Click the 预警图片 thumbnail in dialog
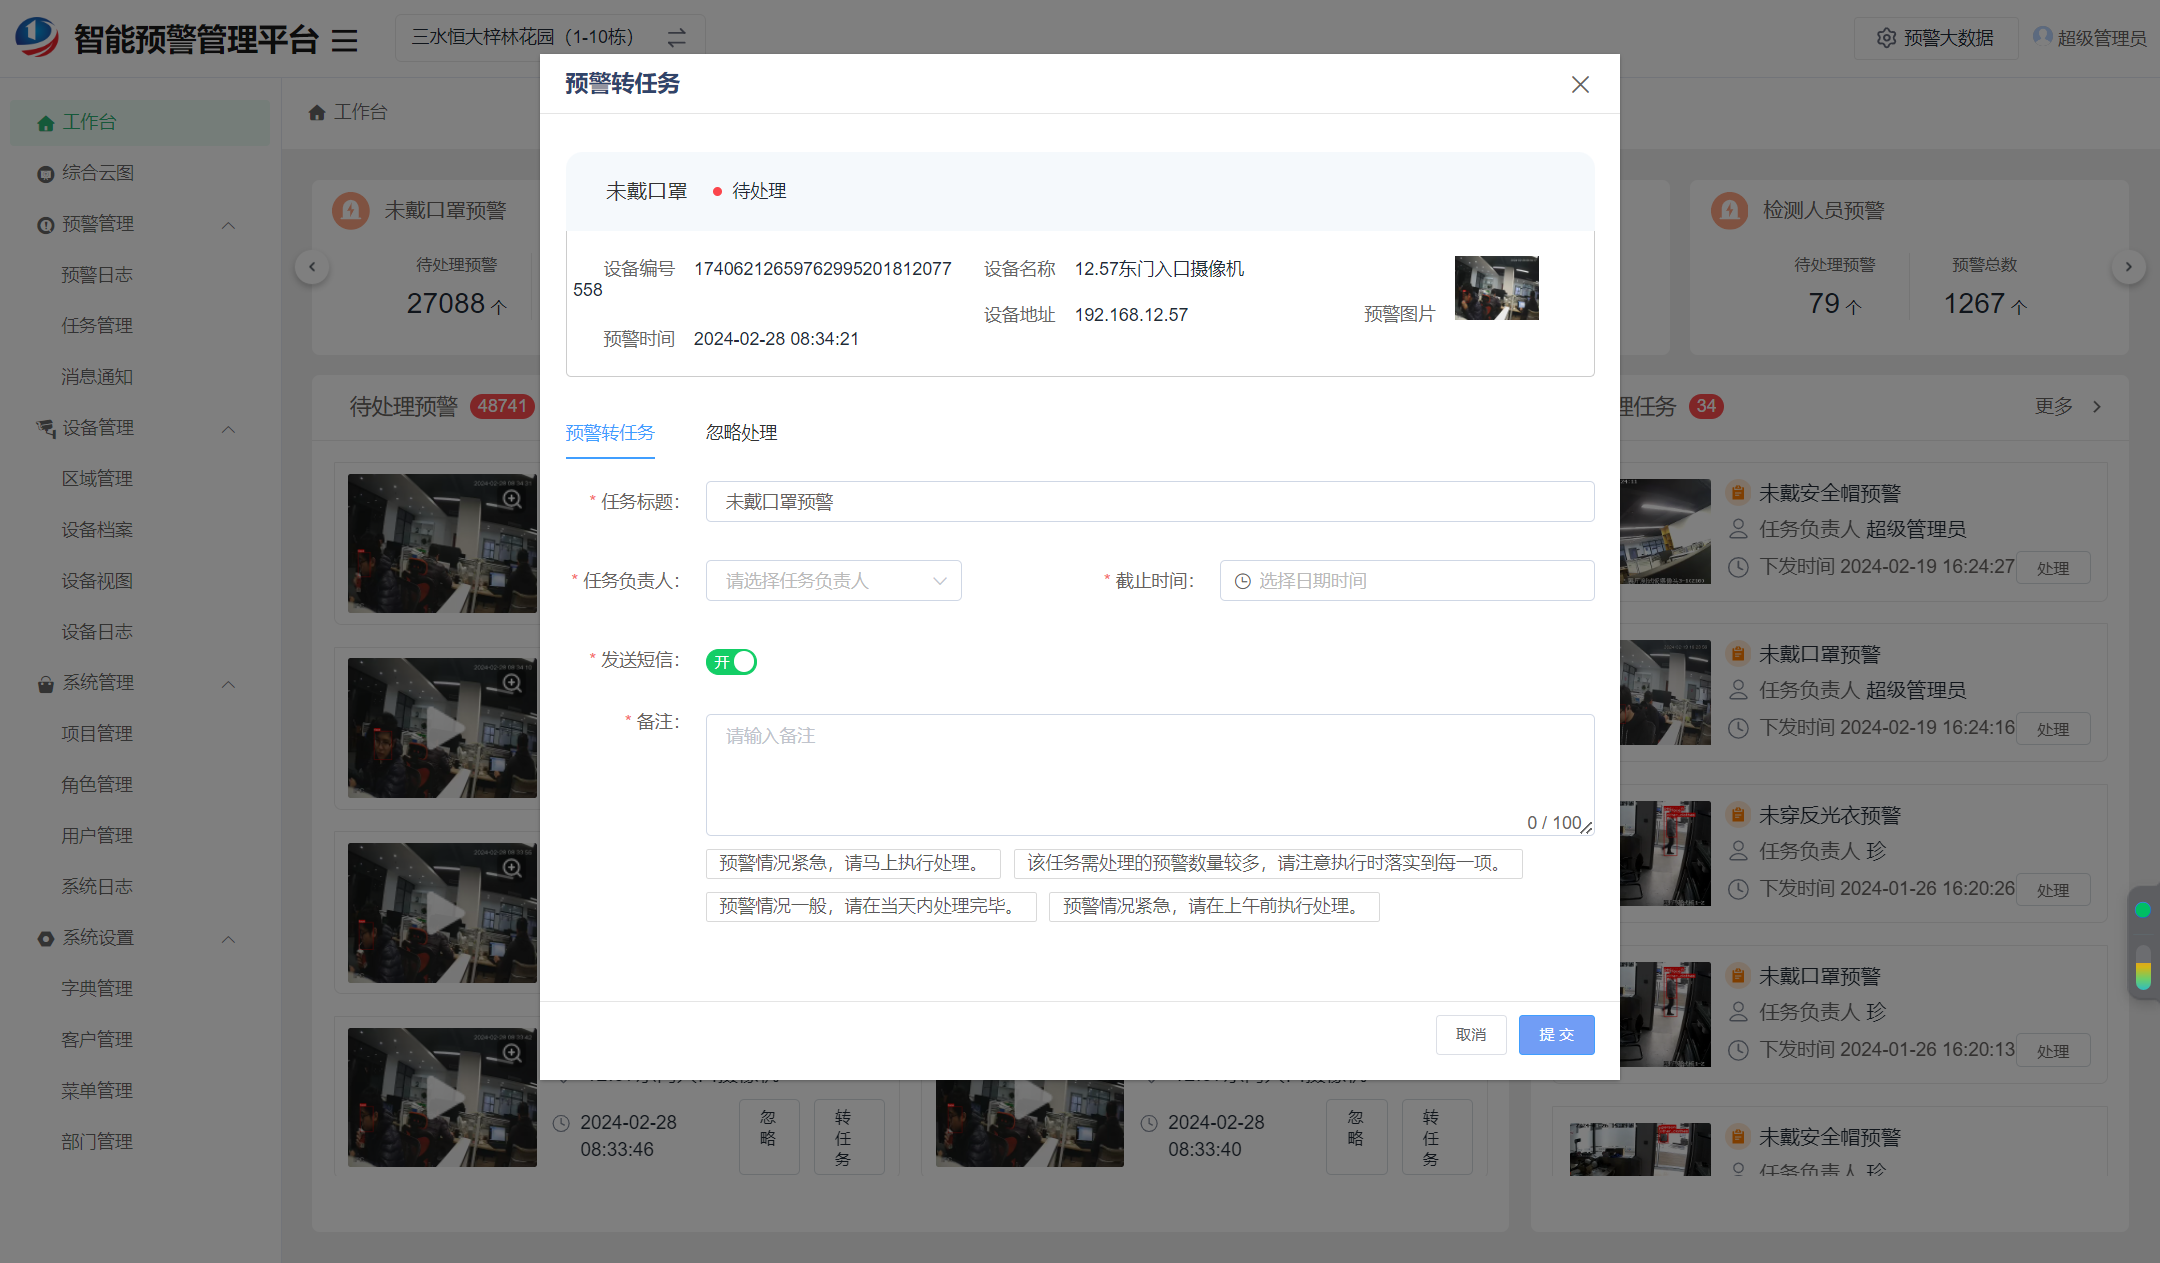Screen dimensions: 2160x1263 pyautogui.click(x=1496, y=288)
